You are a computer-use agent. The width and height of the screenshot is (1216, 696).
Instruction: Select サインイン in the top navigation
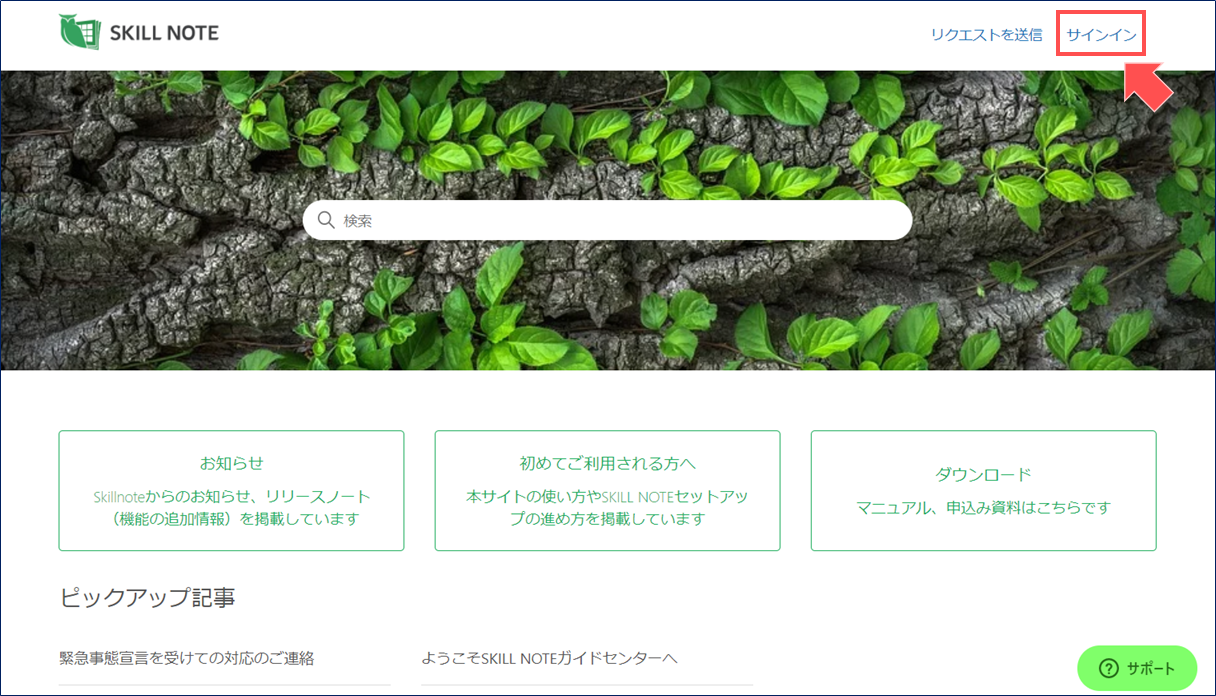point(1100,33)
